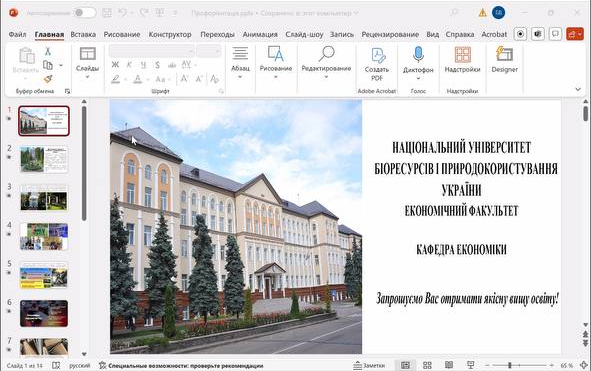Click the Cut scissors icon

48,51
